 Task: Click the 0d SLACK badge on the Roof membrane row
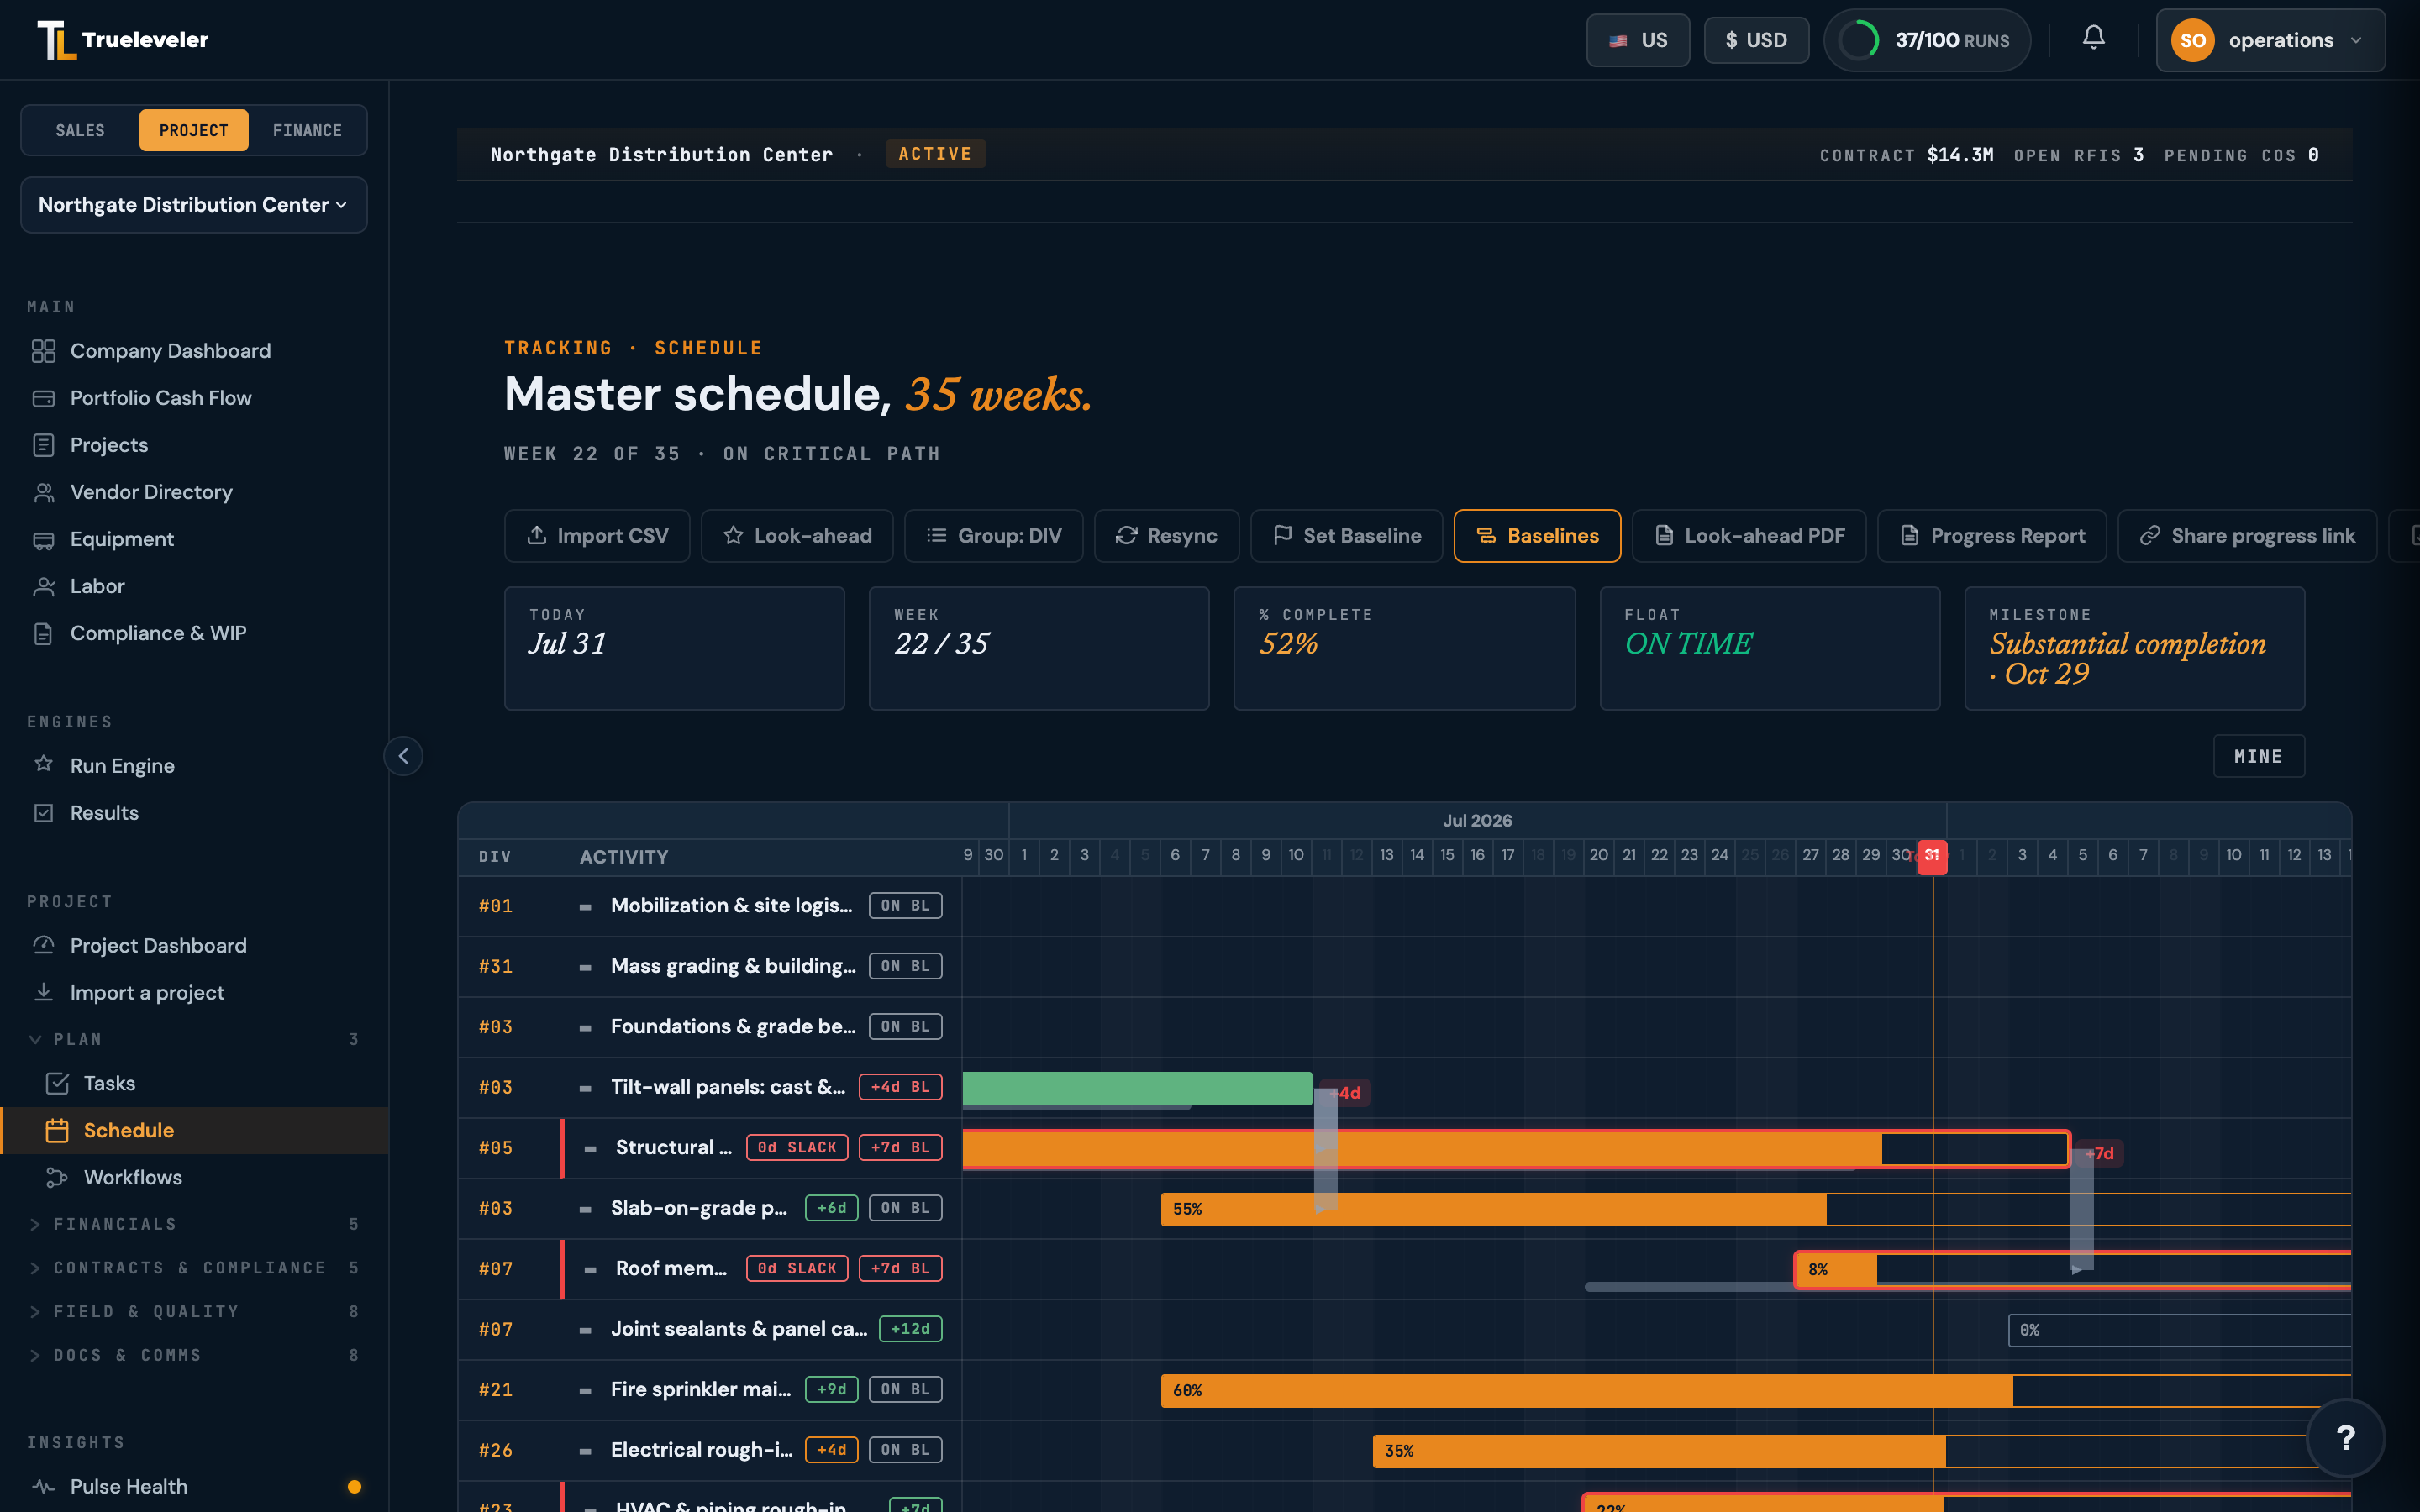point(796,1268)
